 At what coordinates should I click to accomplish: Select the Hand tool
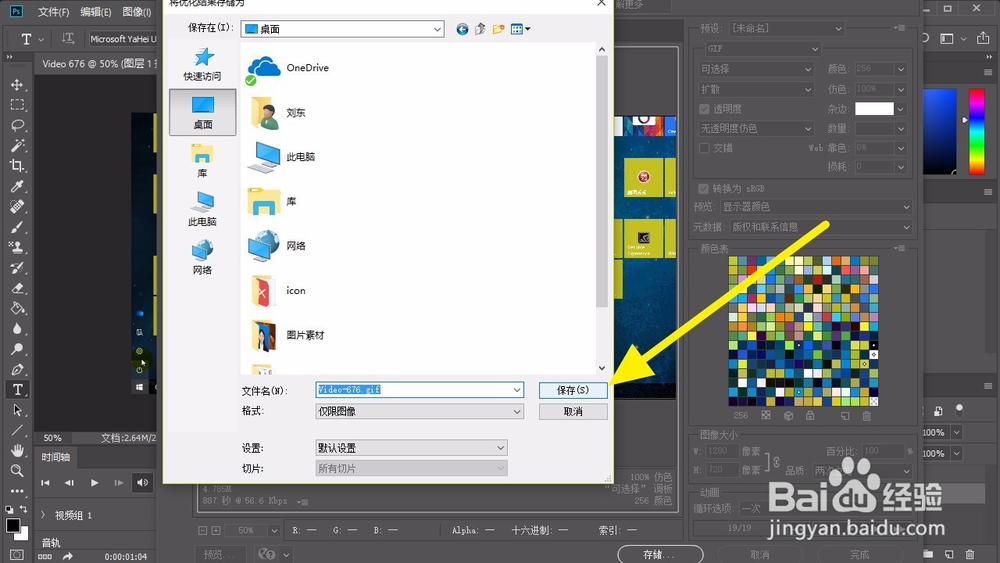[17, 450]
